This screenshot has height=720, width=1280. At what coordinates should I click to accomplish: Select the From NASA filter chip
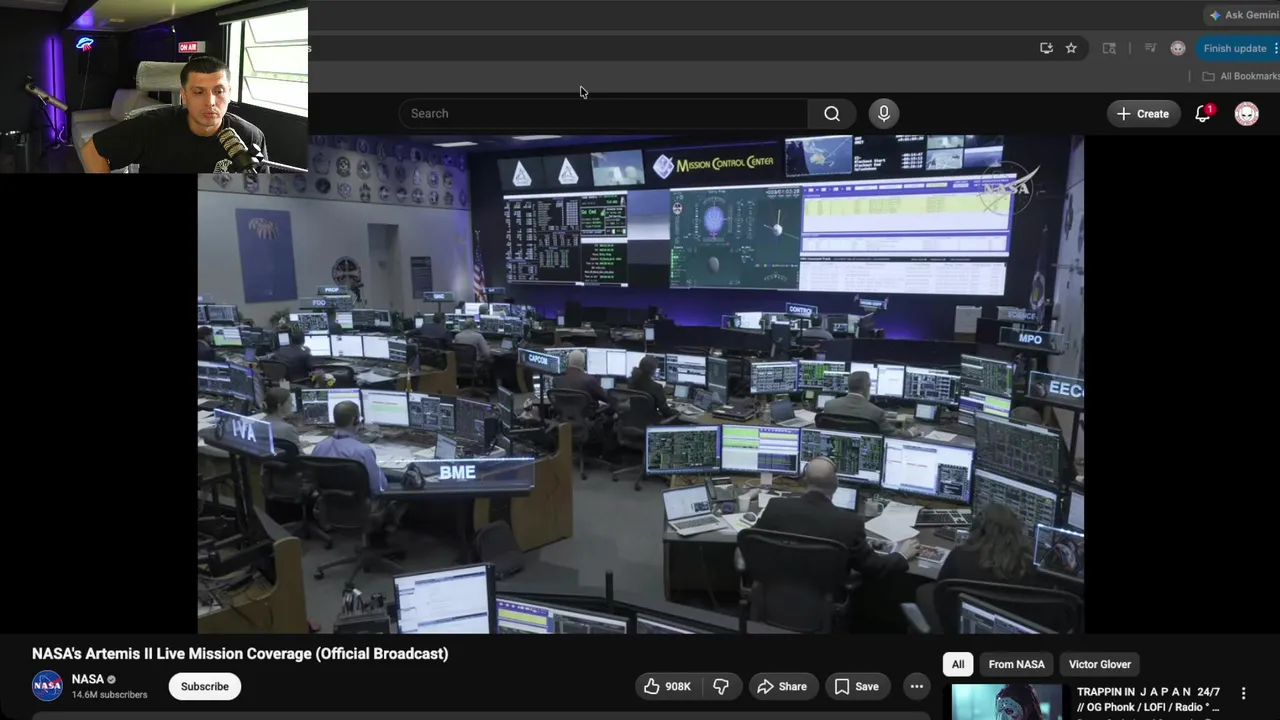[x=1016, y=664]
